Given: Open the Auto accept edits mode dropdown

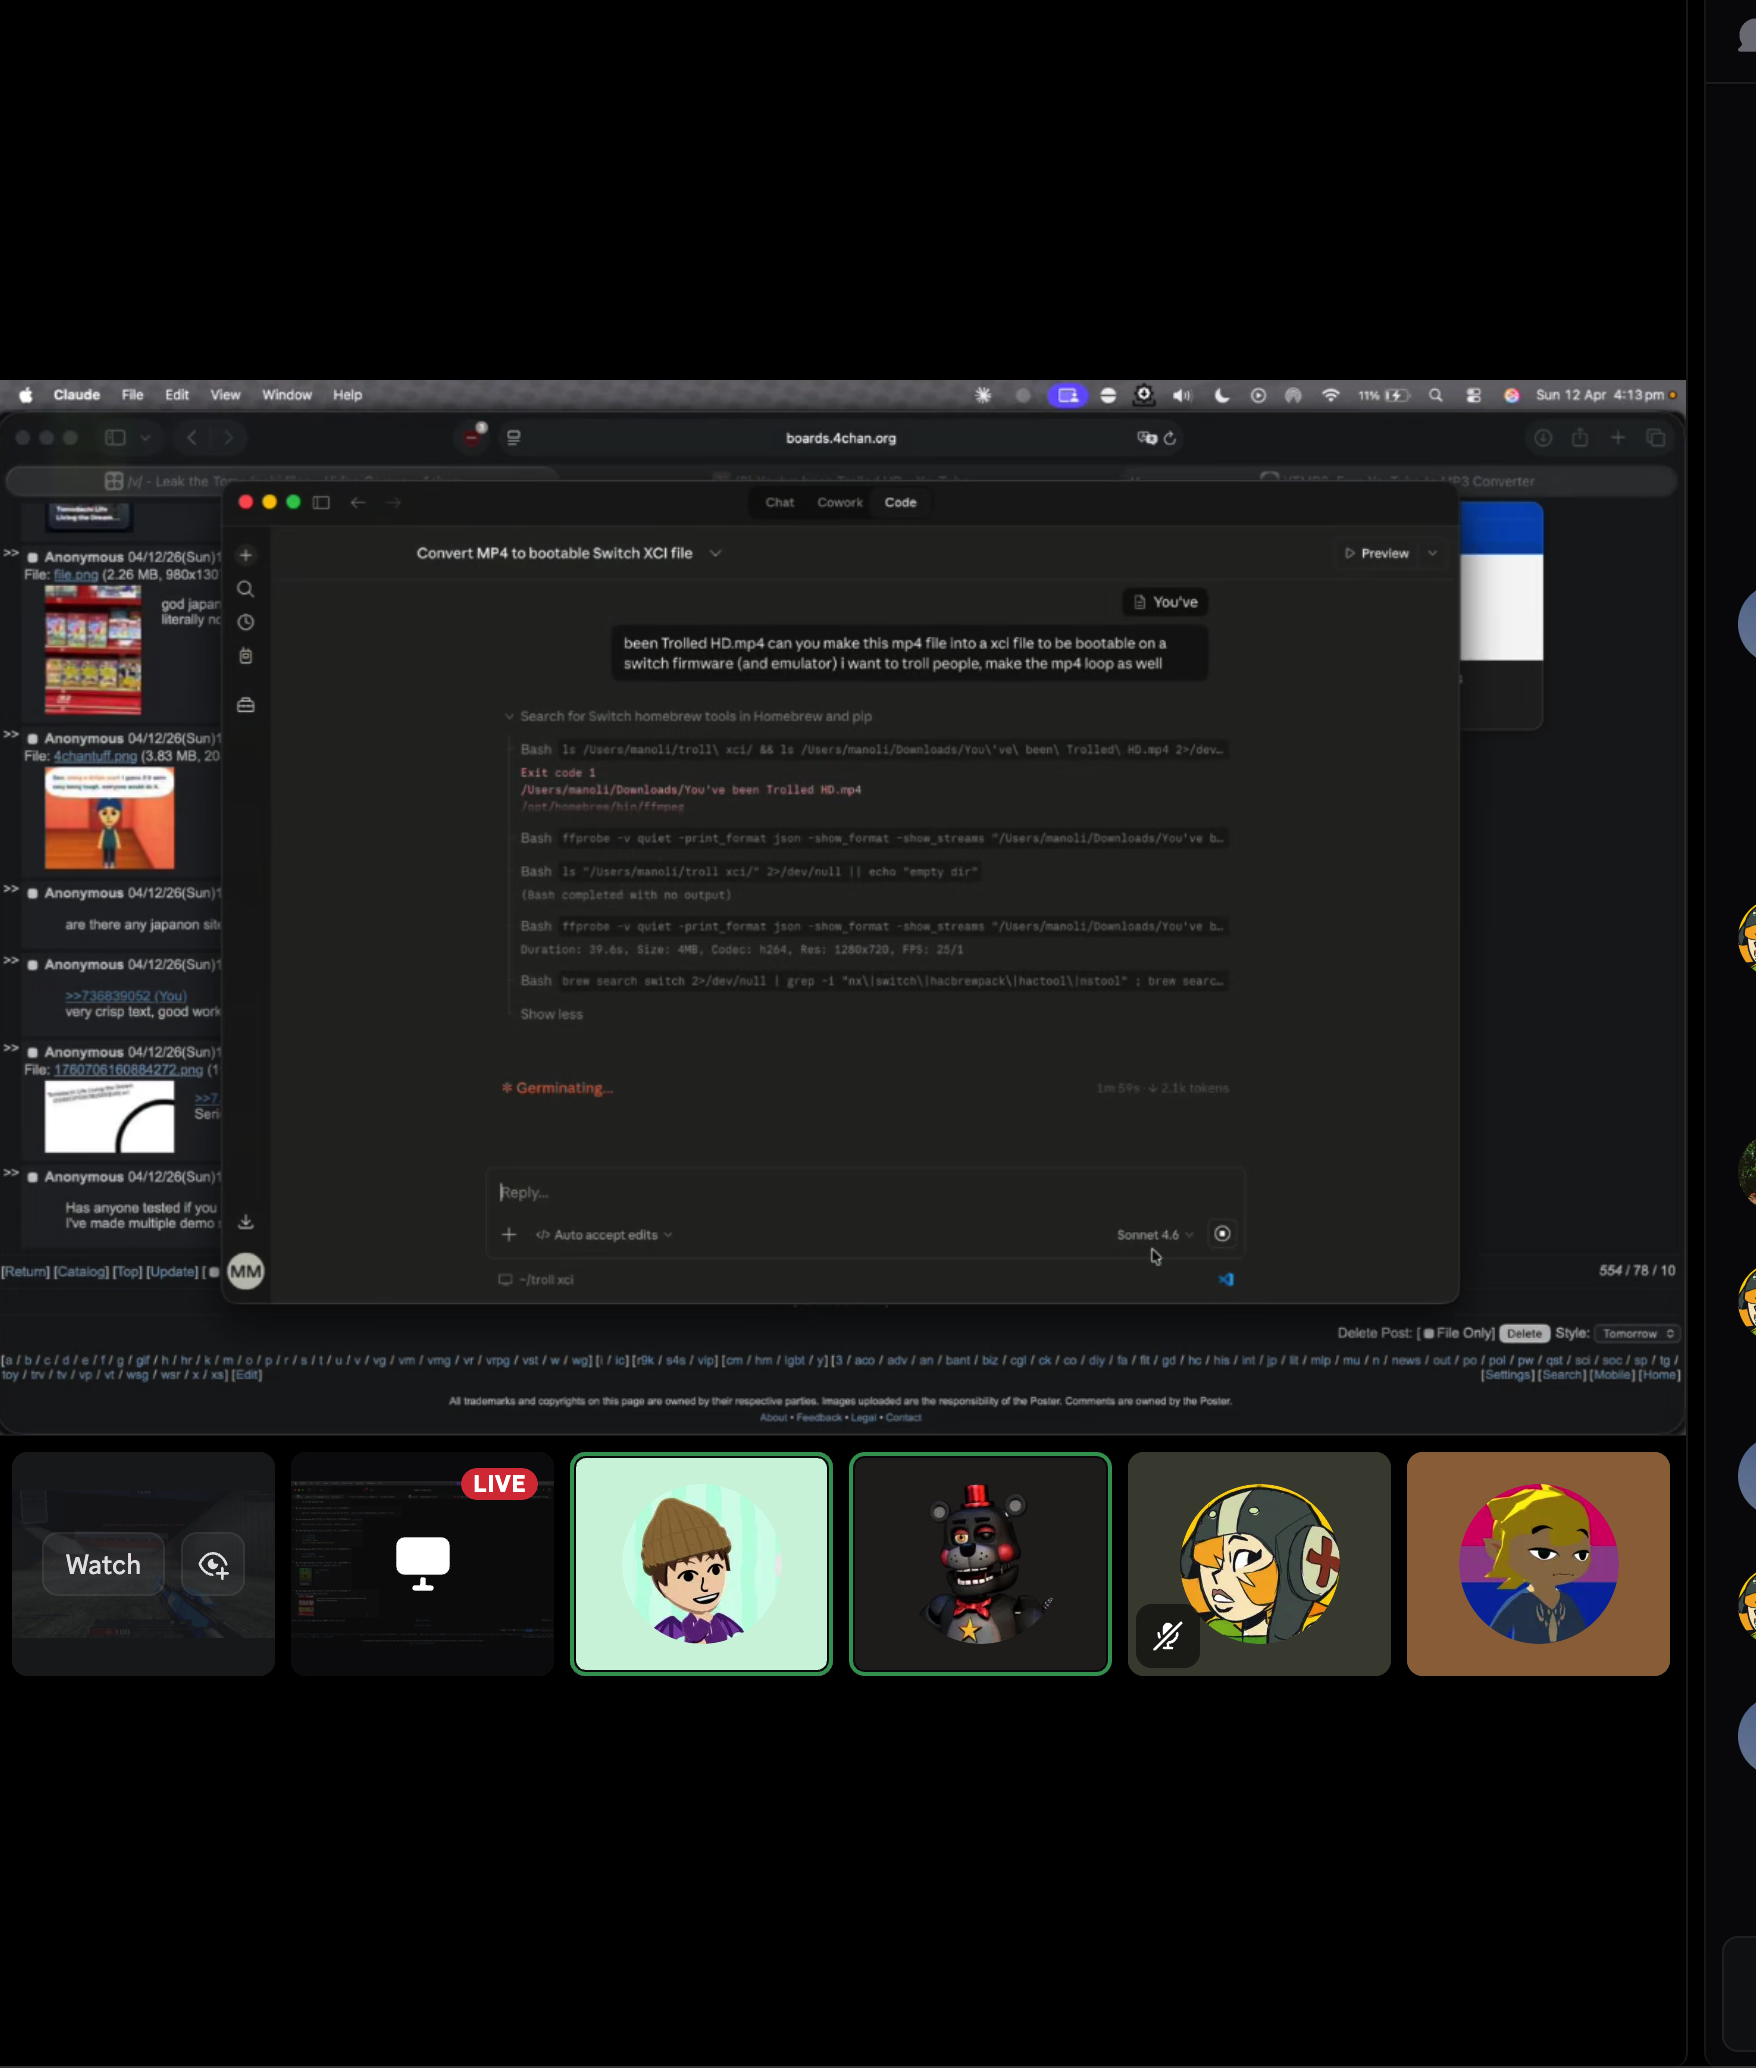Looking at the screenshot, I should pos(604,1235).
